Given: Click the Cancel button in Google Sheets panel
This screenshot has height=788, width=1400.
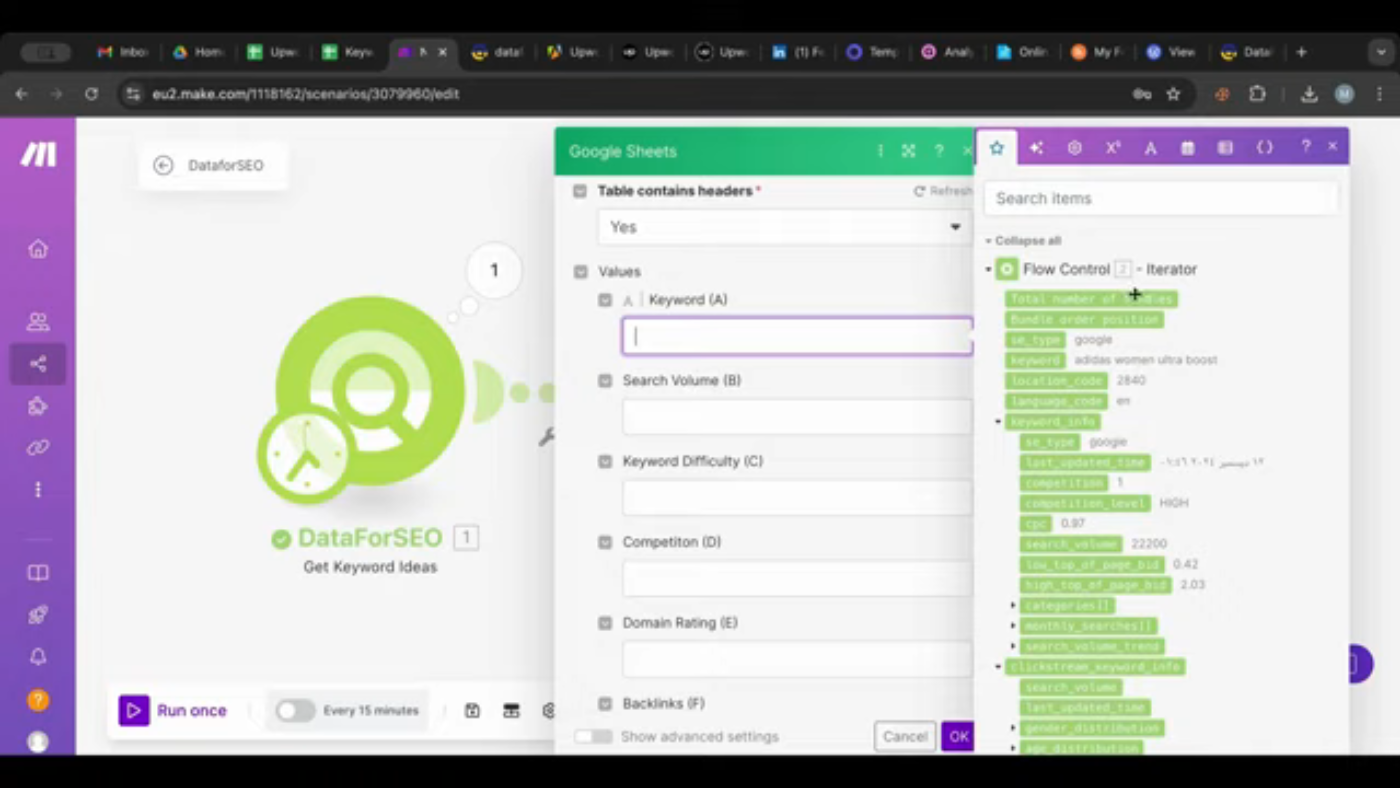Looking at the screenshot, I should 905,736.
